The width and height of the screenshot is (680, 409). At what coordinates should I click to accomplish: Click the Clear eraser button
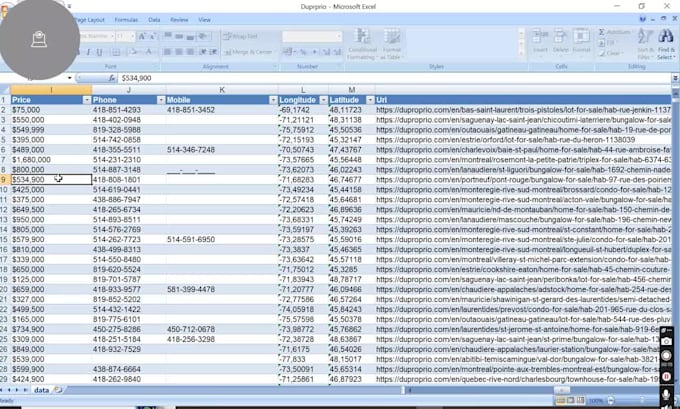(609, 53)
